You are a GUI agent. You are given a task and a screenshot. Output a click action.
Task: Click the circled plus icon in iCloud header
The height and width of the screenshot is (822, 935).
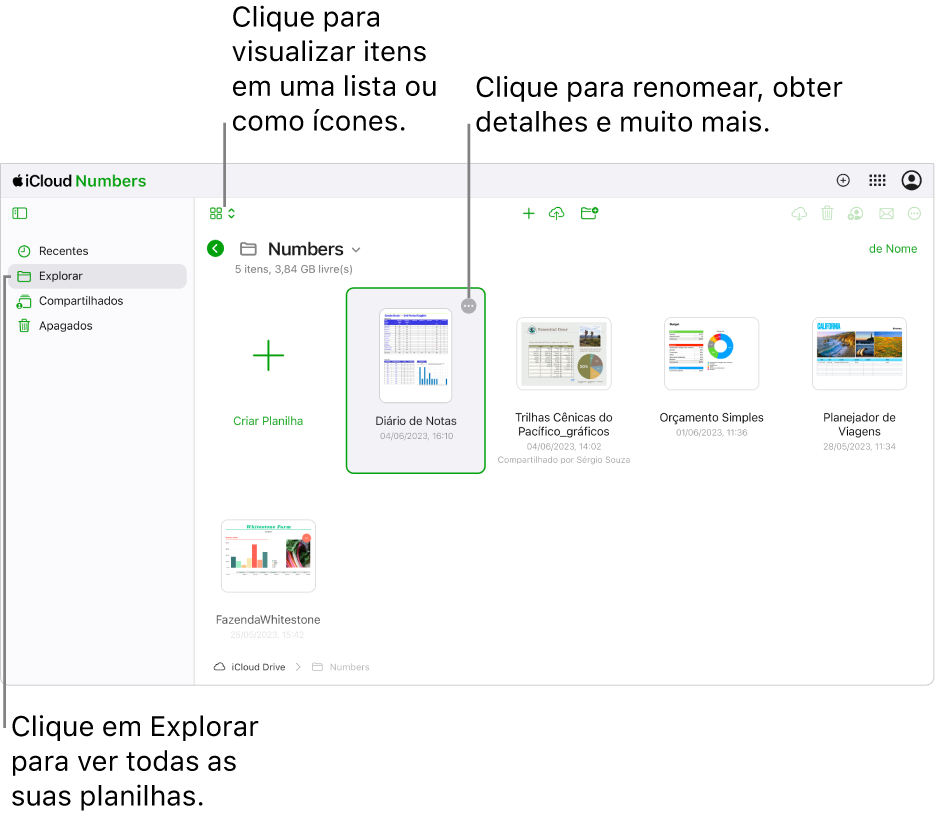(843, 180)
